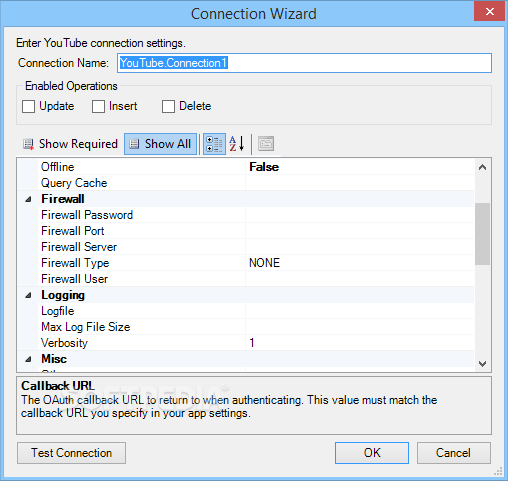Click the Misc category header text

54,359
